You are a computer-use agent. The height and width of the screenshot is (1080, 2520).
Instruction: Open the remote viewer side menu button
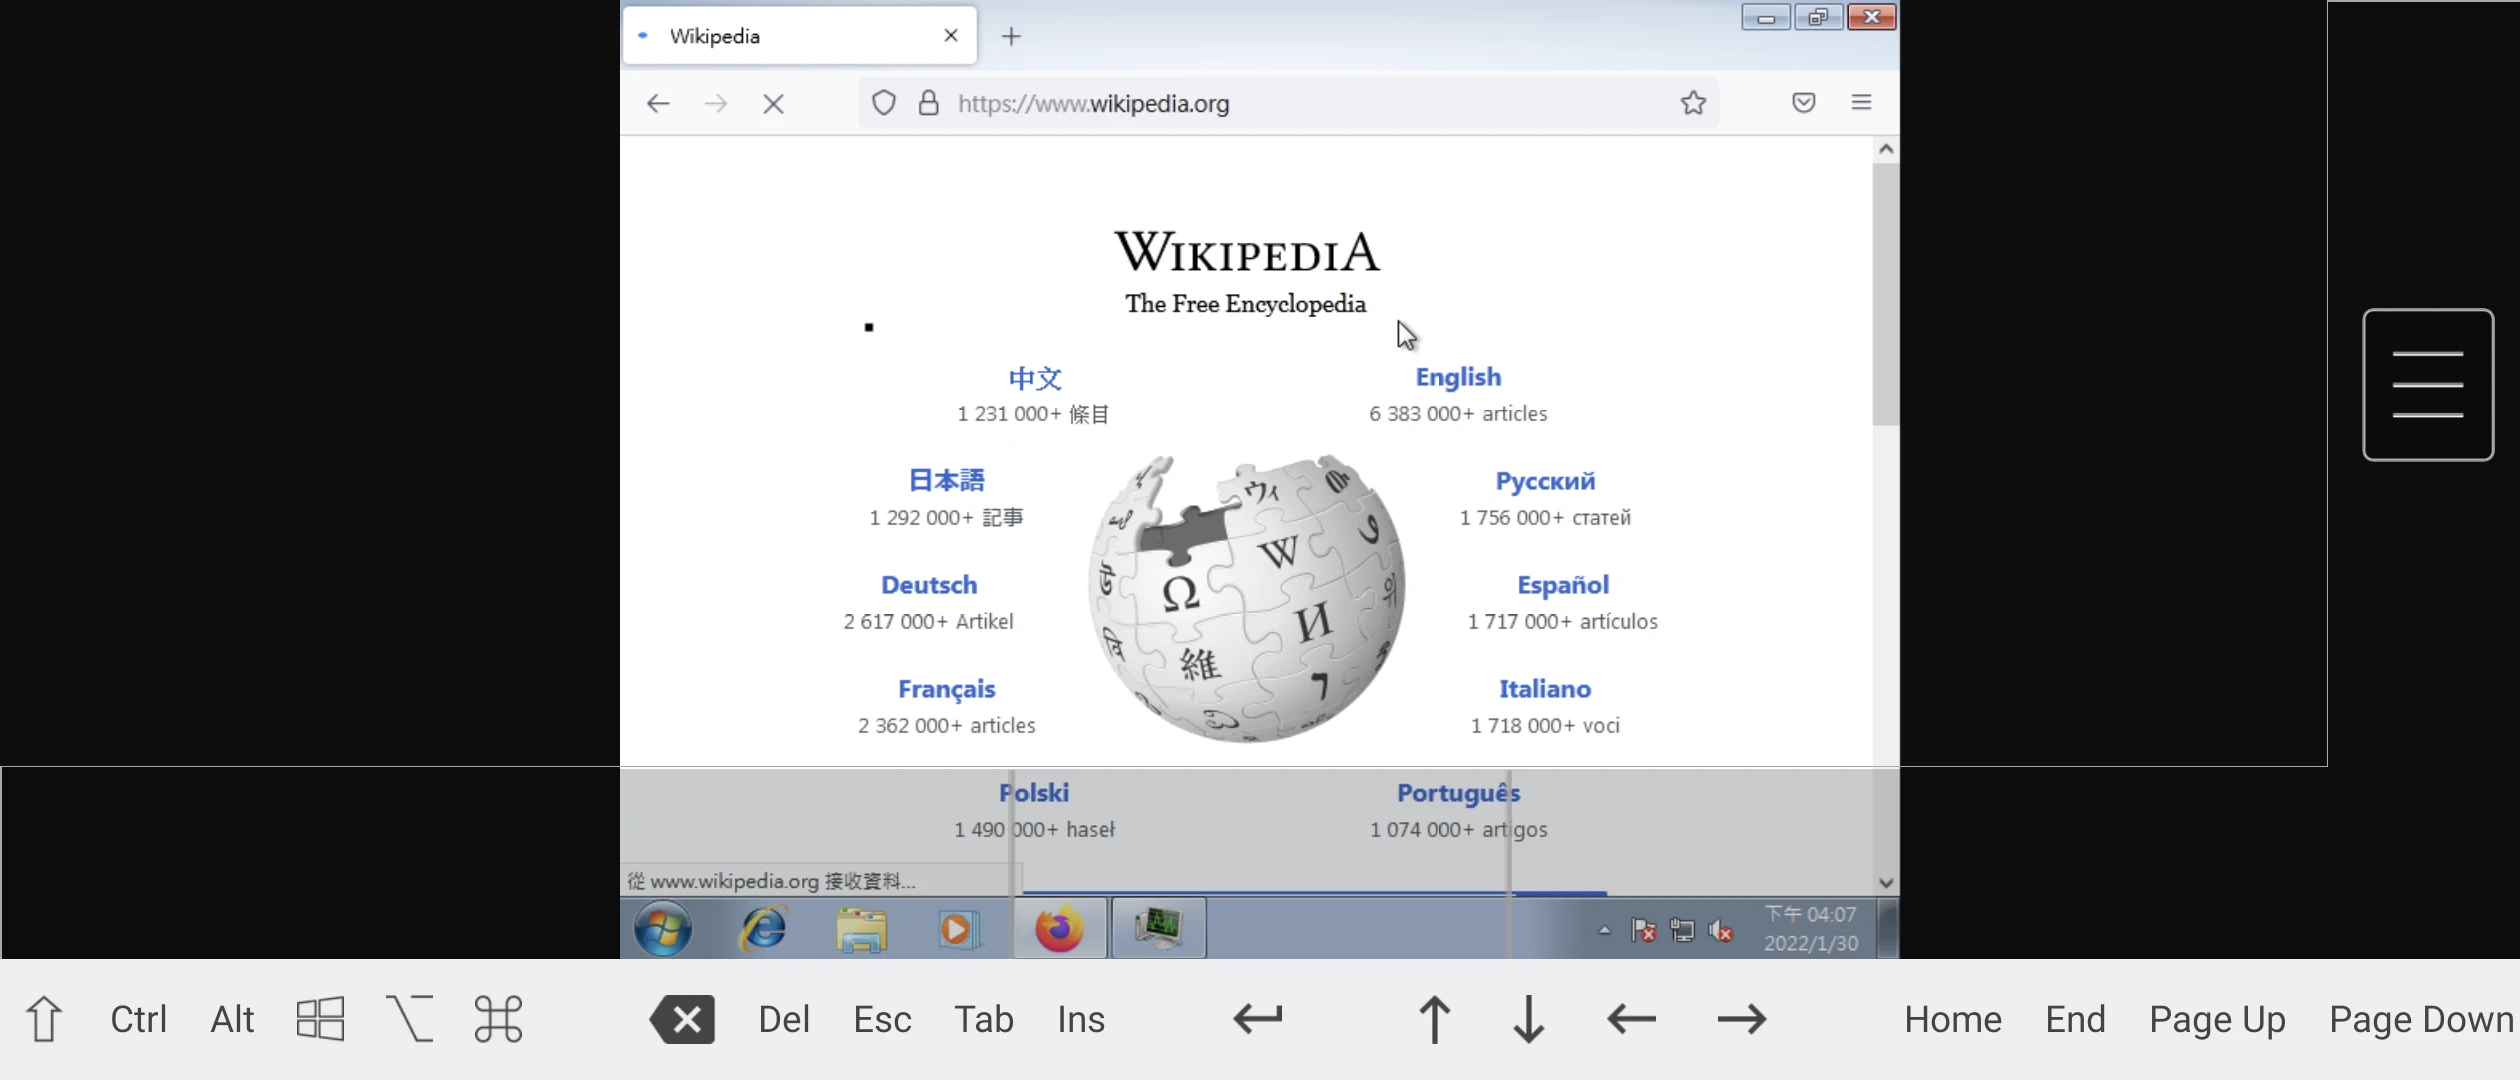pos(2427,385)
